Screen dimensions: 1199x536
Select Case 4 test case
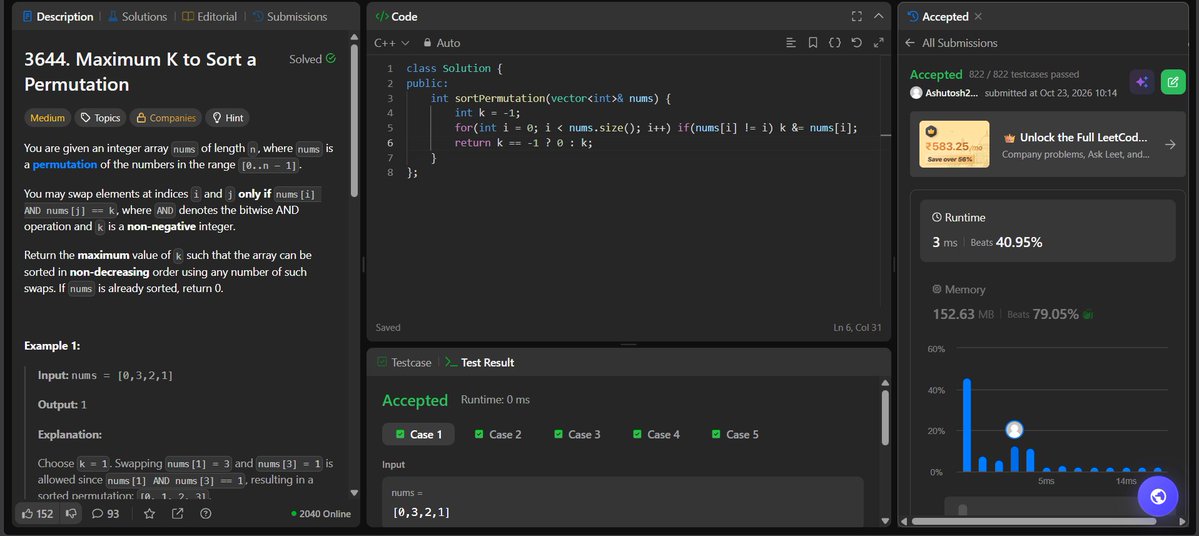(x=656, y=434)
